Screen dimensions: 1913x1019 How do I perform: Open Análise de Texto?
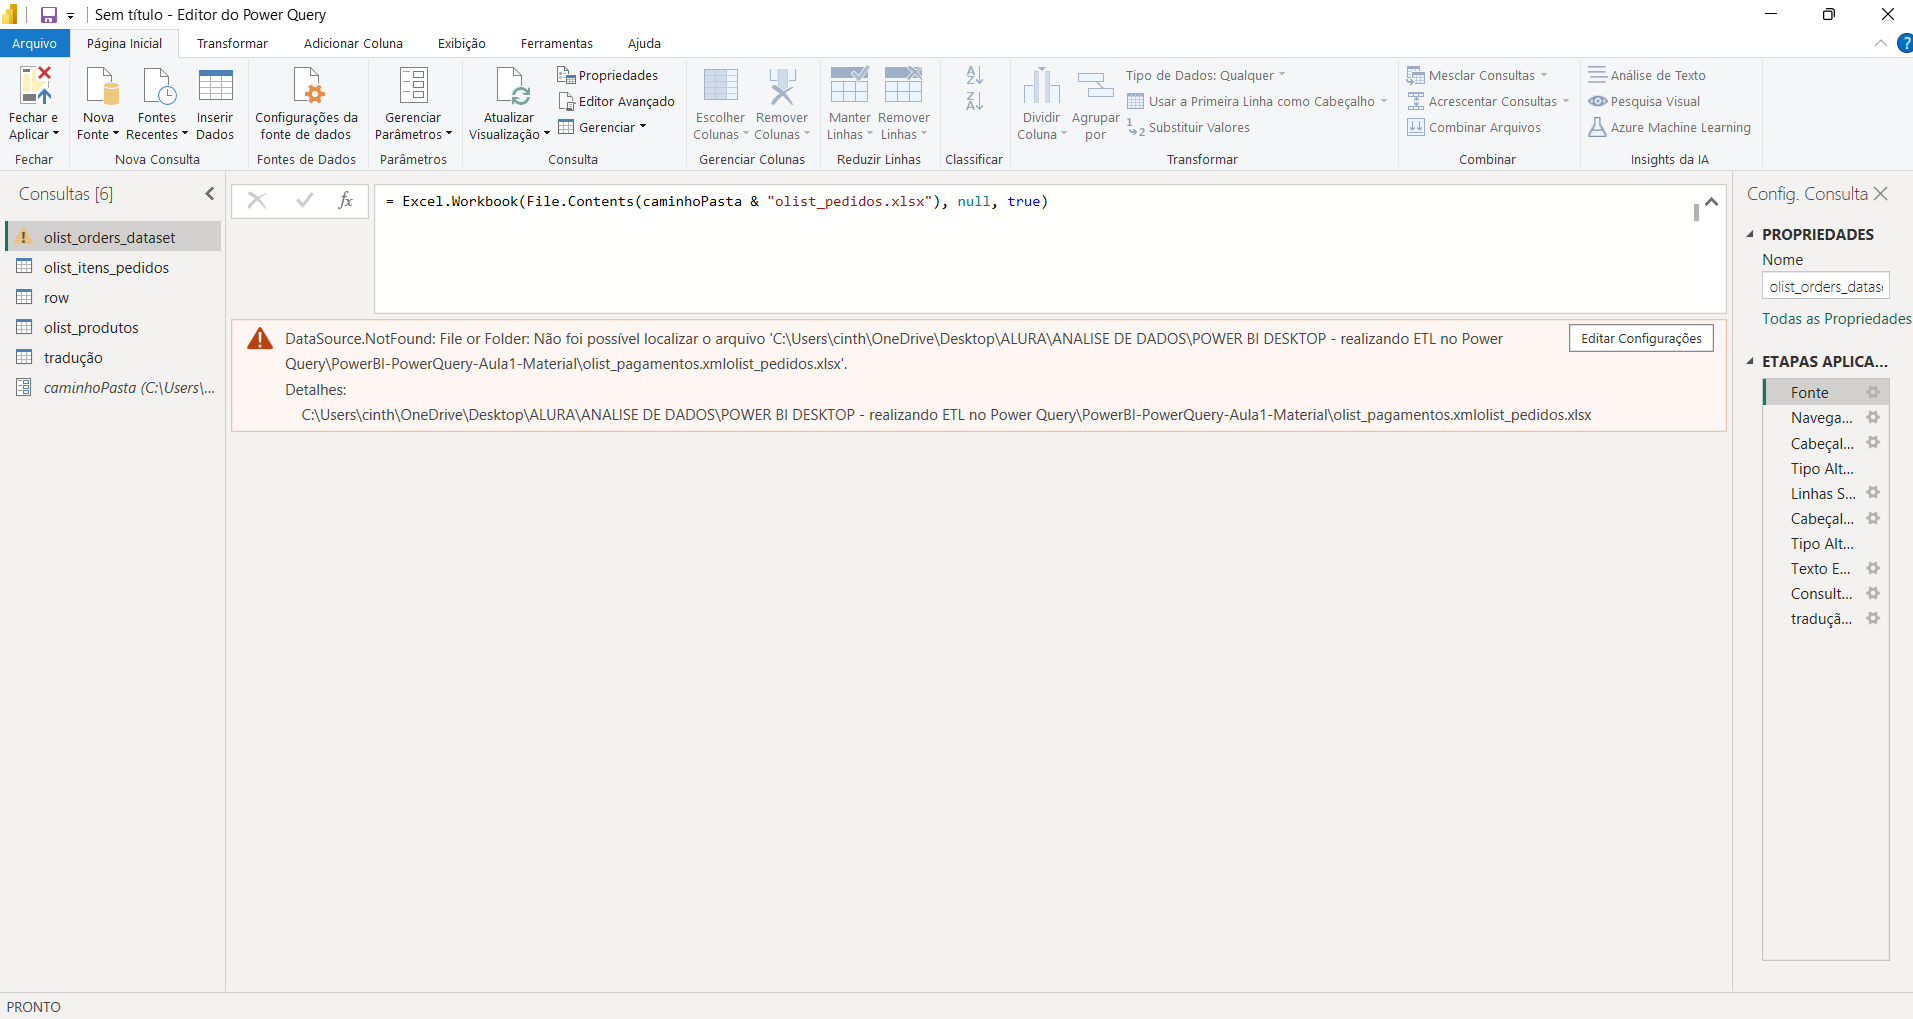tap(1647, 75)
